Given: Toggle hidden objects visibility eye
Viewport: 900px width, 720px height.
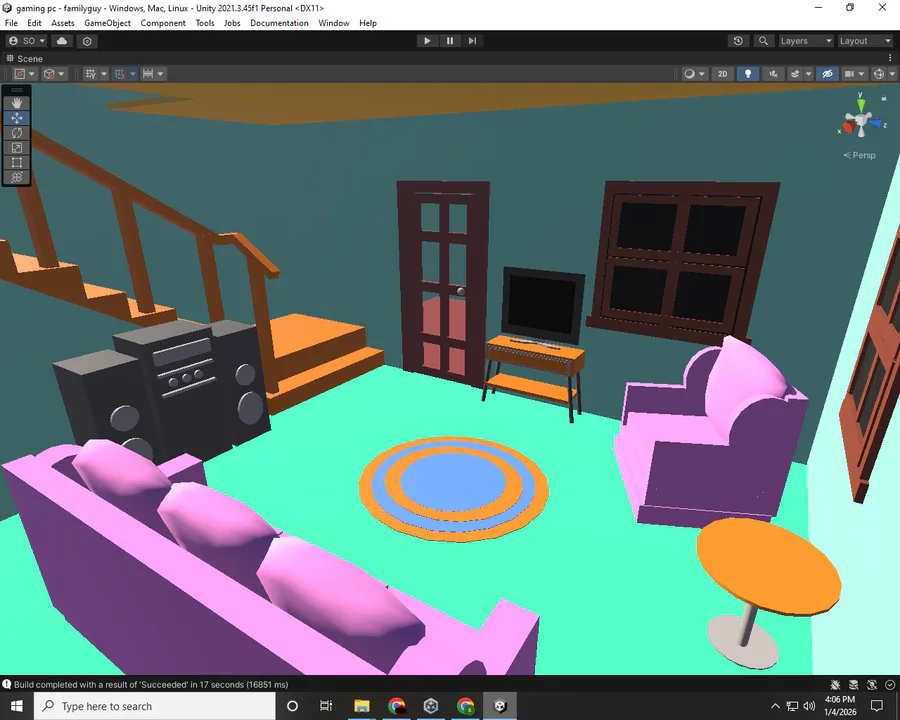Looking at the screenshot, I should 827,73.
